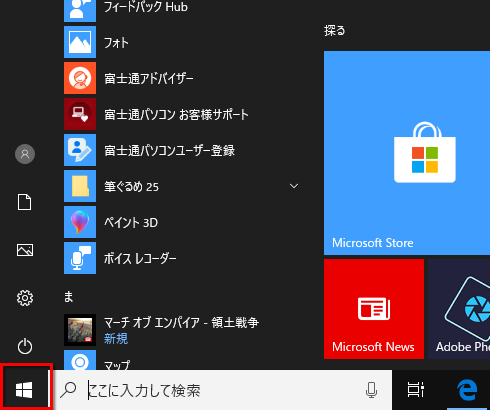The width and height of the screenshot is (490, 410).
Task: Open 富士通アドバイザー app icon
Action: pyautogui.click(x=80, y=78)
